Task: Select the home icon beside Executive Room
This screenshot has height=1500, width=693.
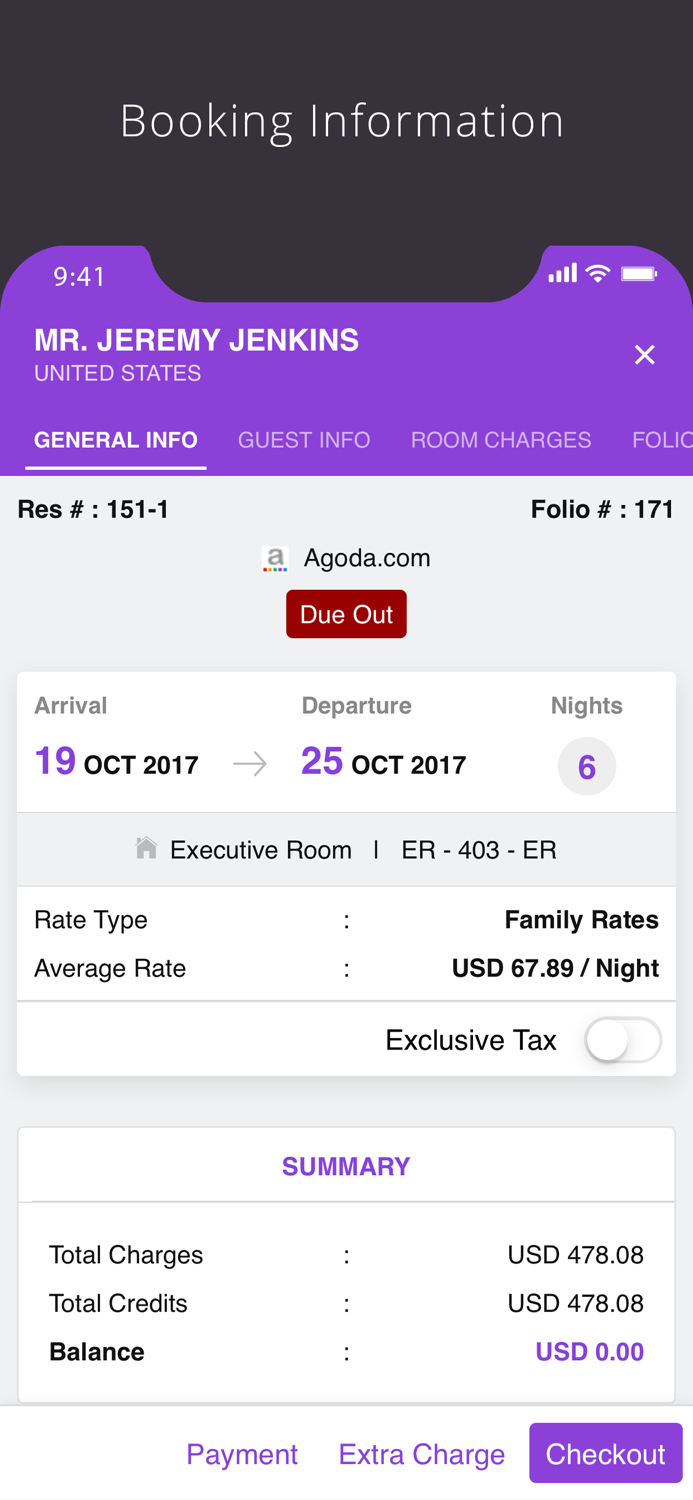Action: coord(146,848)
